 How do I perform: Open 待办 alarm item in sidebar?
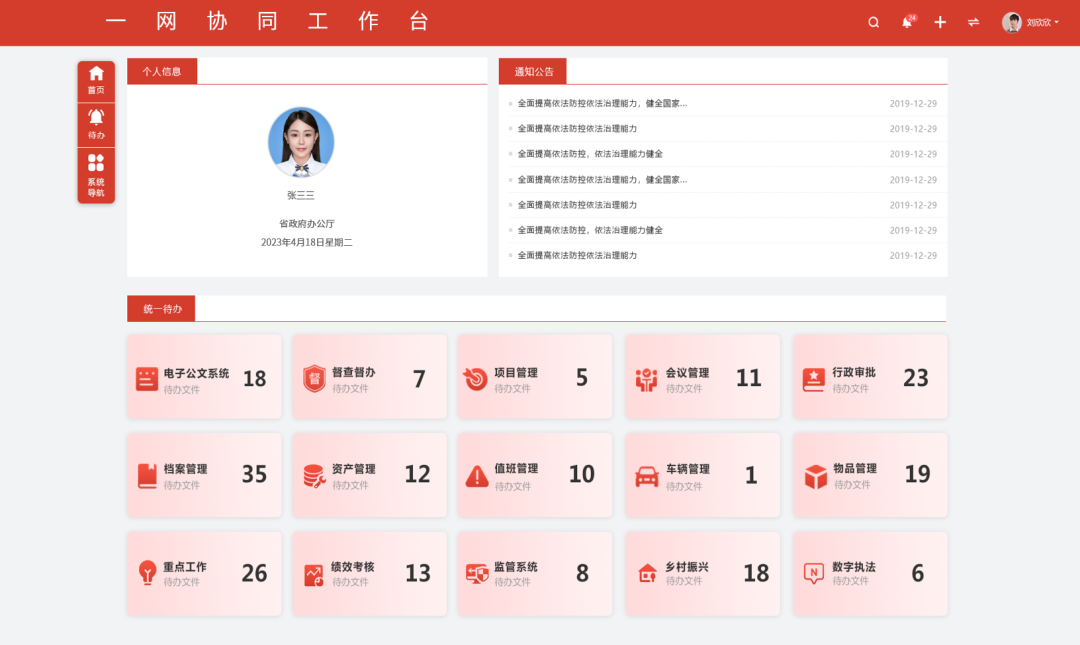coord(96,125)
